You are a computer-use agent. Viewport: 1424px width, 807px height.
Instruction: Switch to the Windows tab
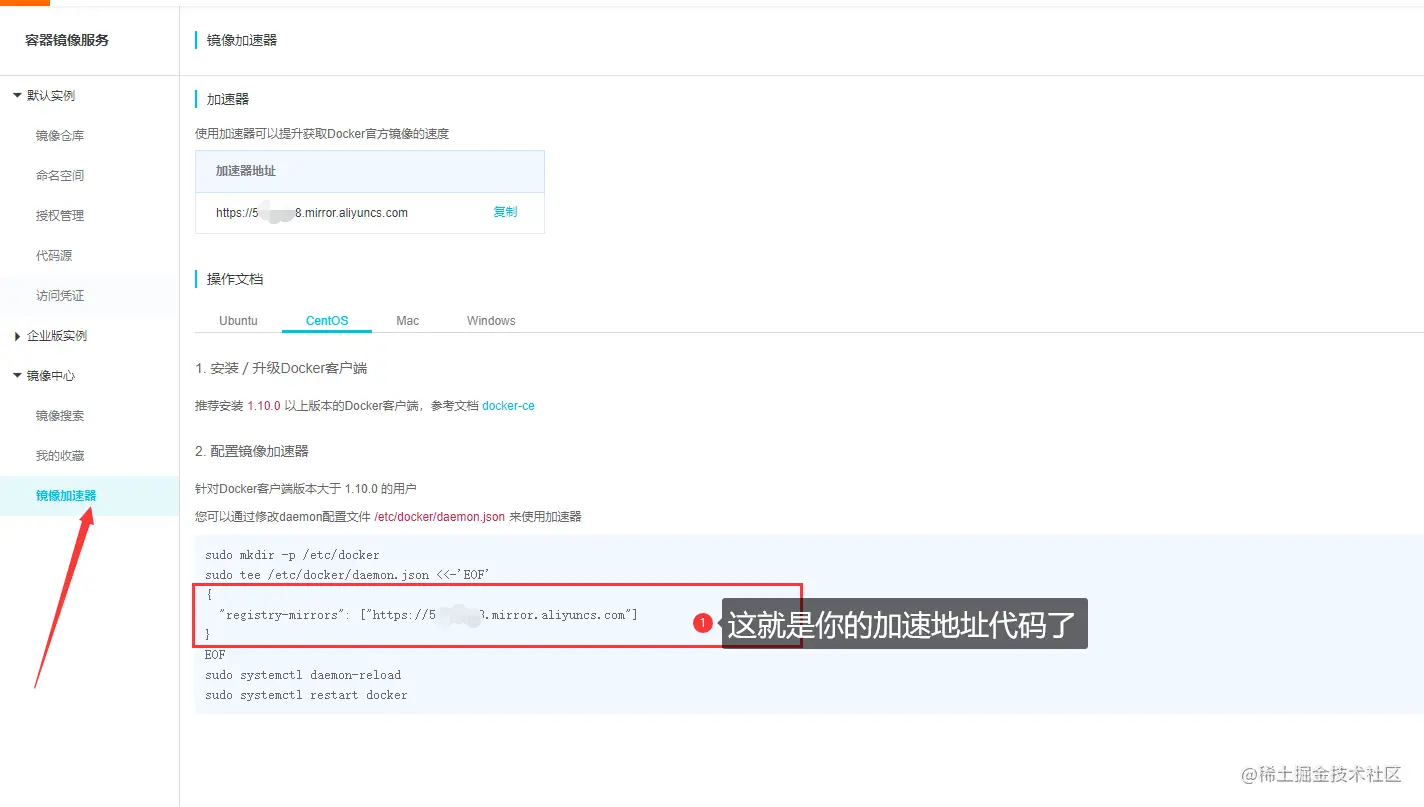(491, 321)
